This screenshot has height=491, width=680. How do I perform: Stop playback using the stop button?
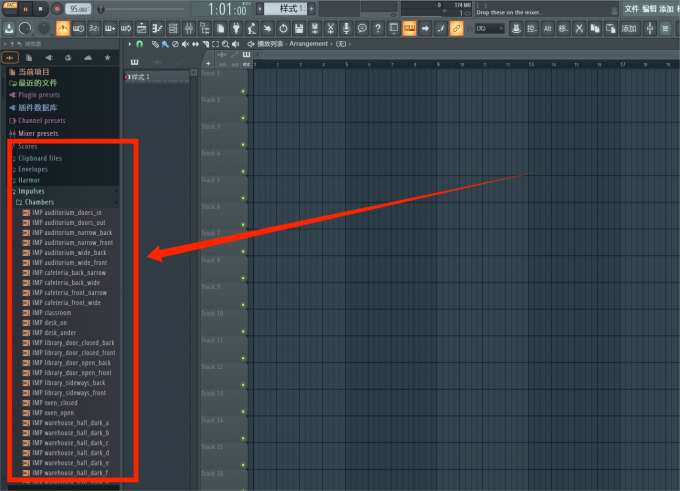tap(41, 9)
